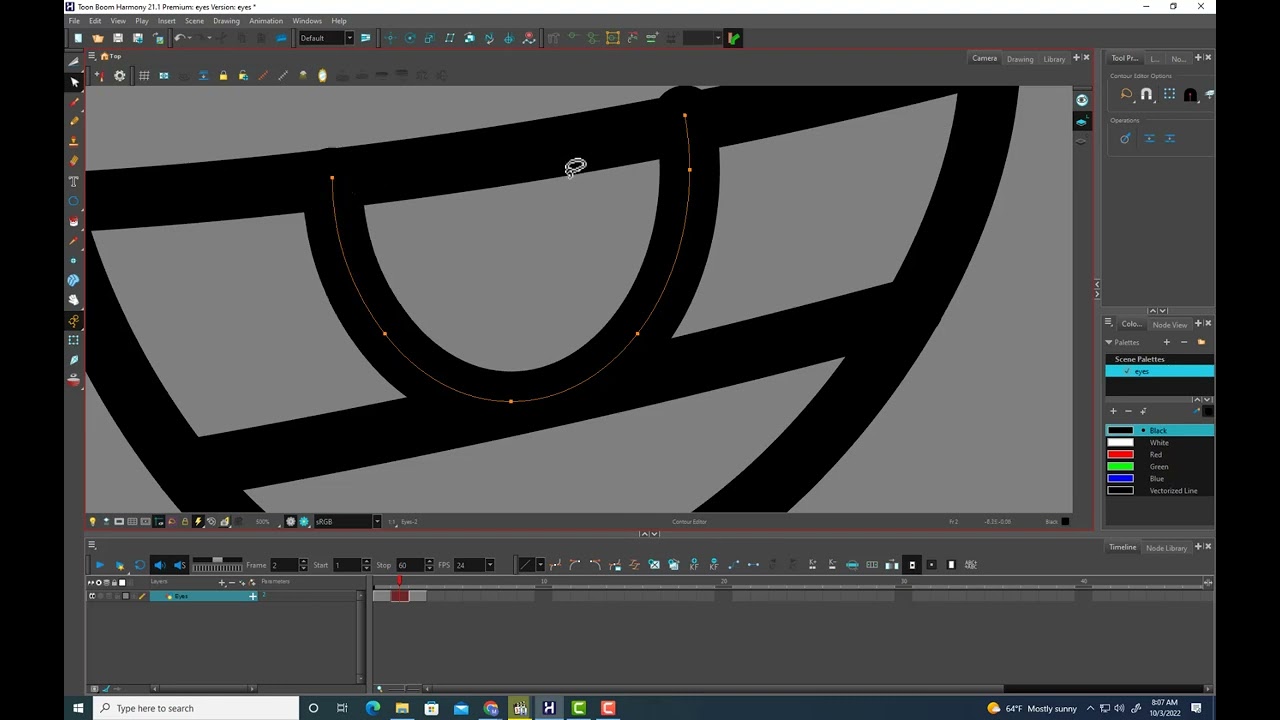Click the green Rigging tool icon
Viewport: 1280px width, 720px height.
[x=733, y=38]
